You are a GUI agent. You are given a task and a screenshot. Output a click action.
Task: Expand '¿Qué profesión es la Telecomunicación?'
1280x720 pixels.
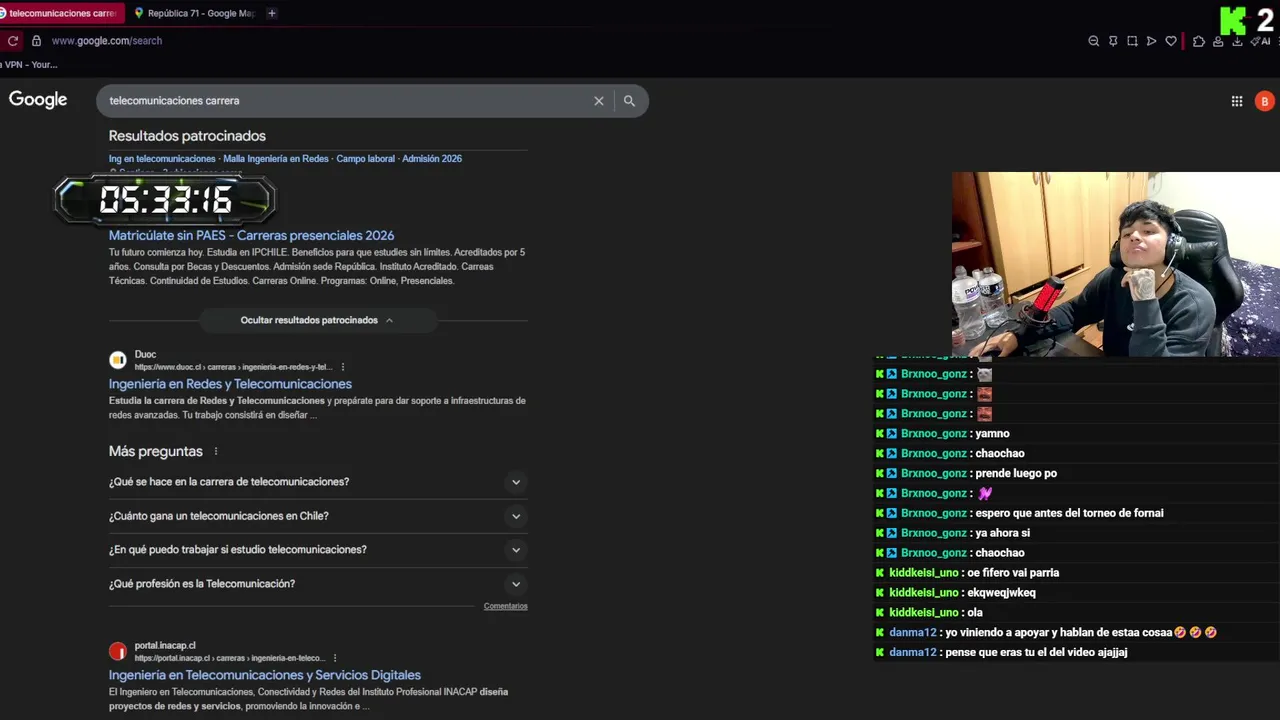pyautogui.click(x=318, y=584)
